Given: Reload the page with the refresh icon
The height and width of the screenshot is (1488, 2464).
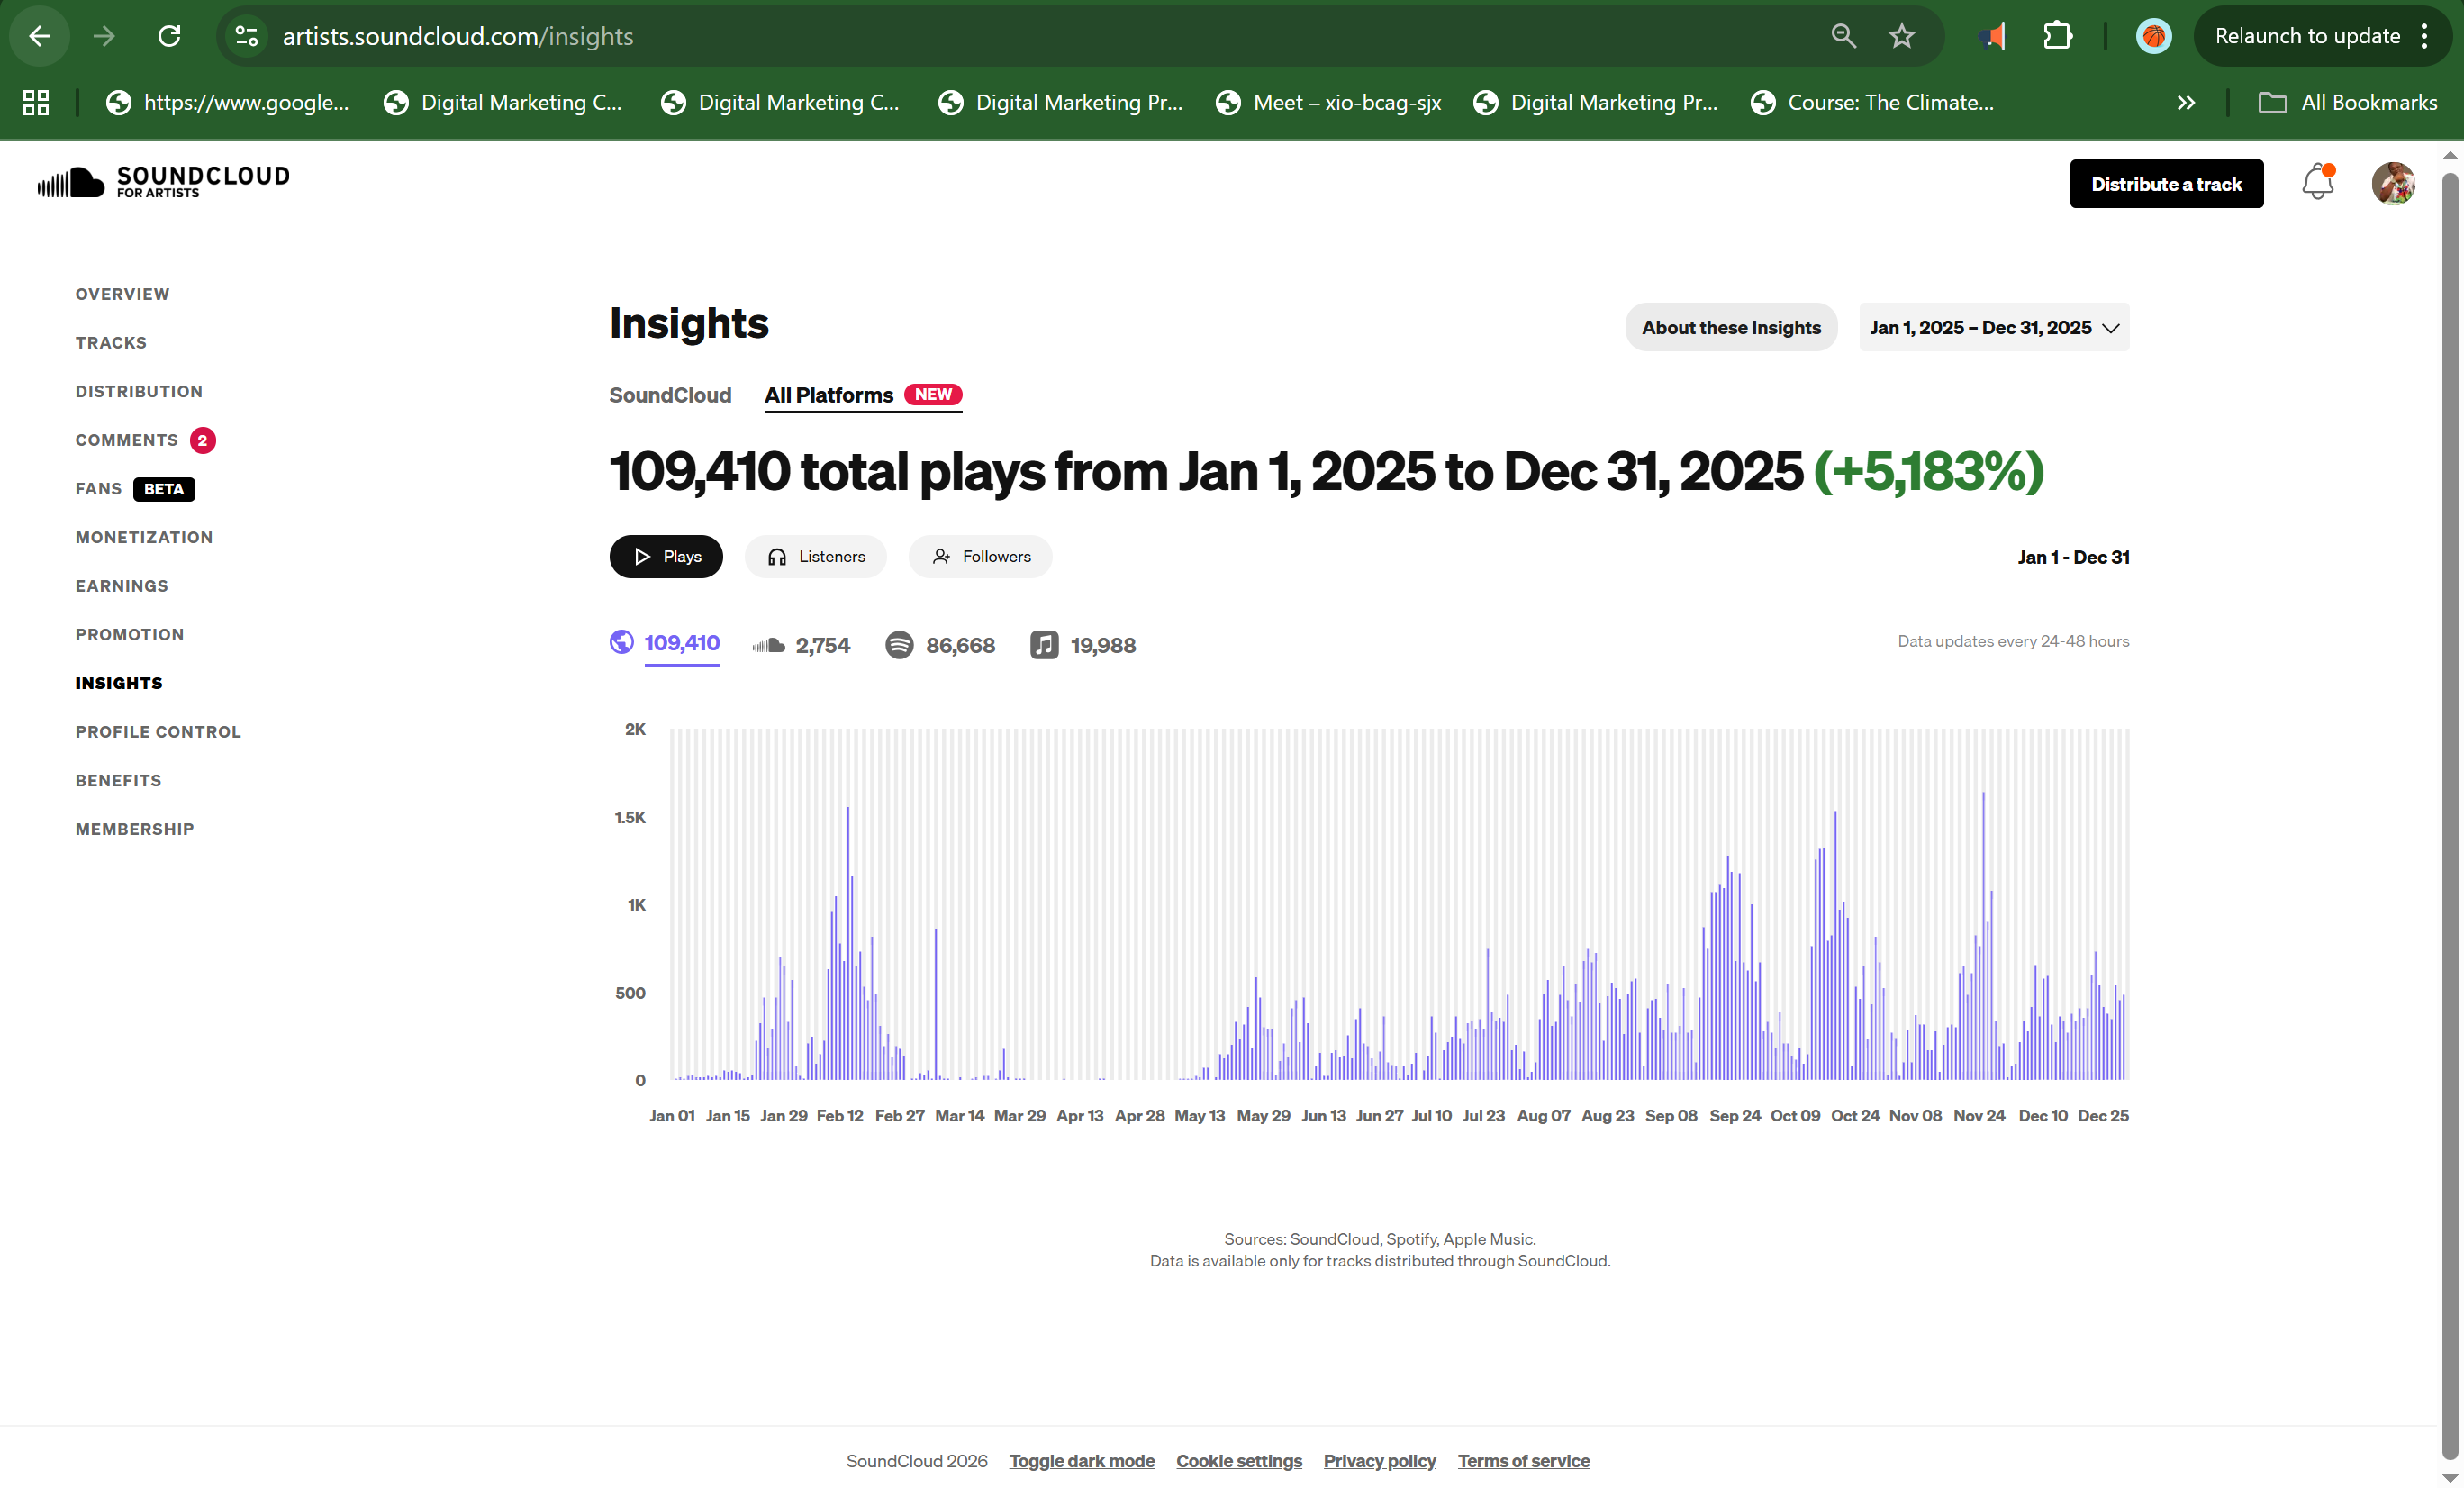Looking at the screenshot, I should click(x=169, y=36).
